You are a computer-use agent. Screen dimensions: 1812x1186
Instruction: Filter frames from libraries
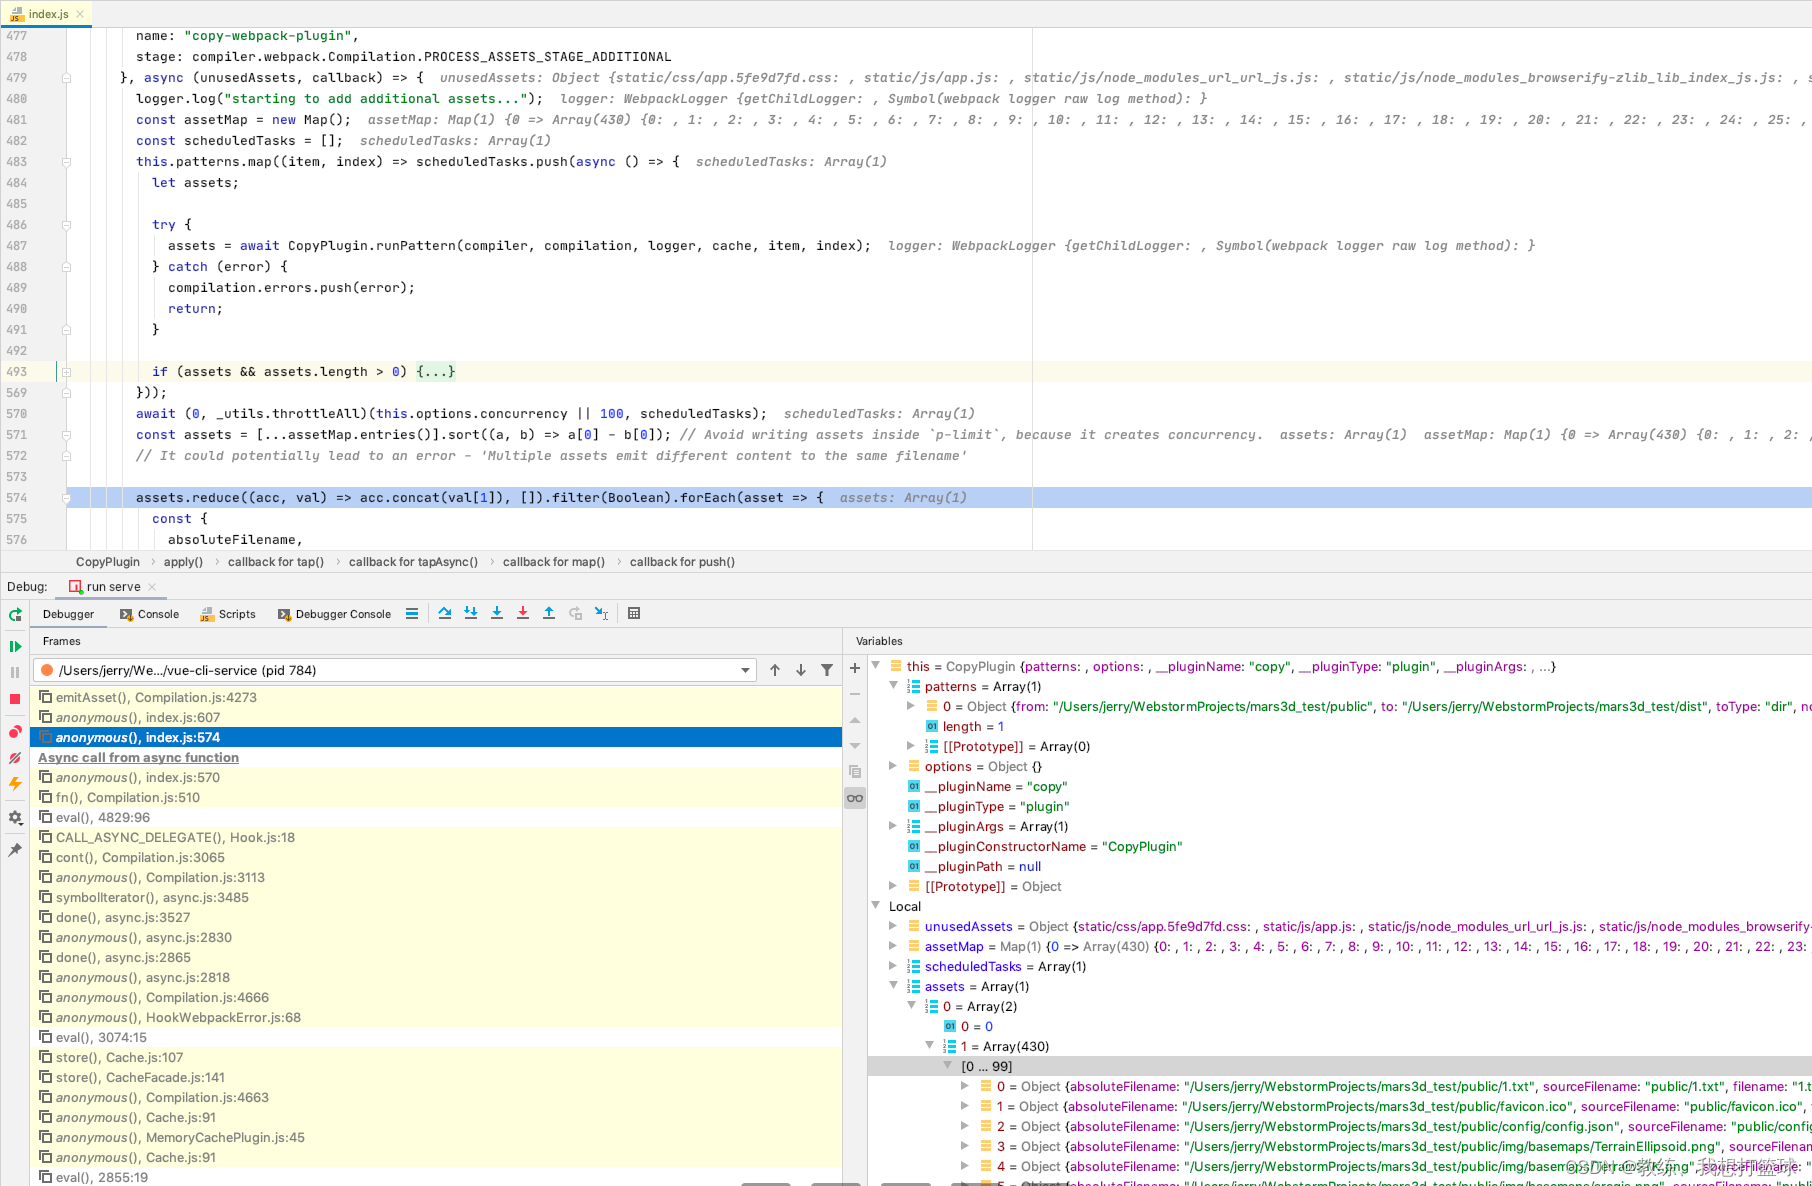tap(827, 670)
